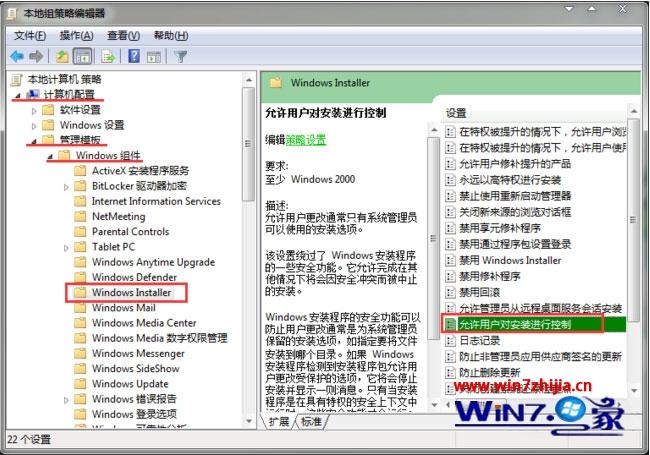The height and width of the screenshot is (455, 650).
Task: Click the Filter funnel toolbar icon
Action: (x=181, y=56)
